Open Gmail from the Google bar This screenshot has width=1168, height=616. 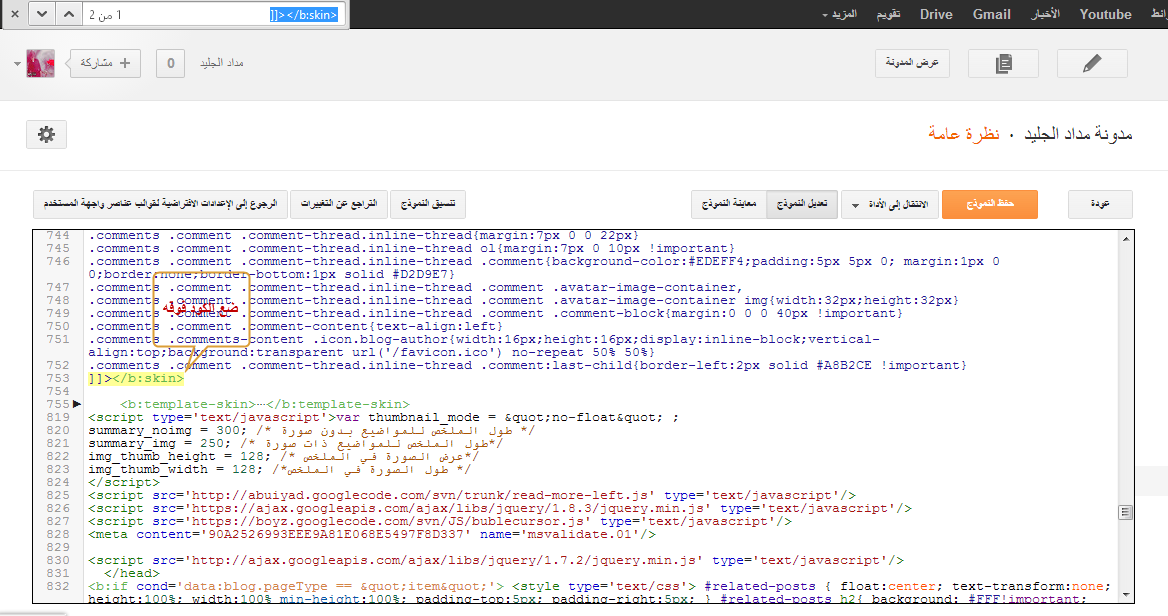coord(991,15)
